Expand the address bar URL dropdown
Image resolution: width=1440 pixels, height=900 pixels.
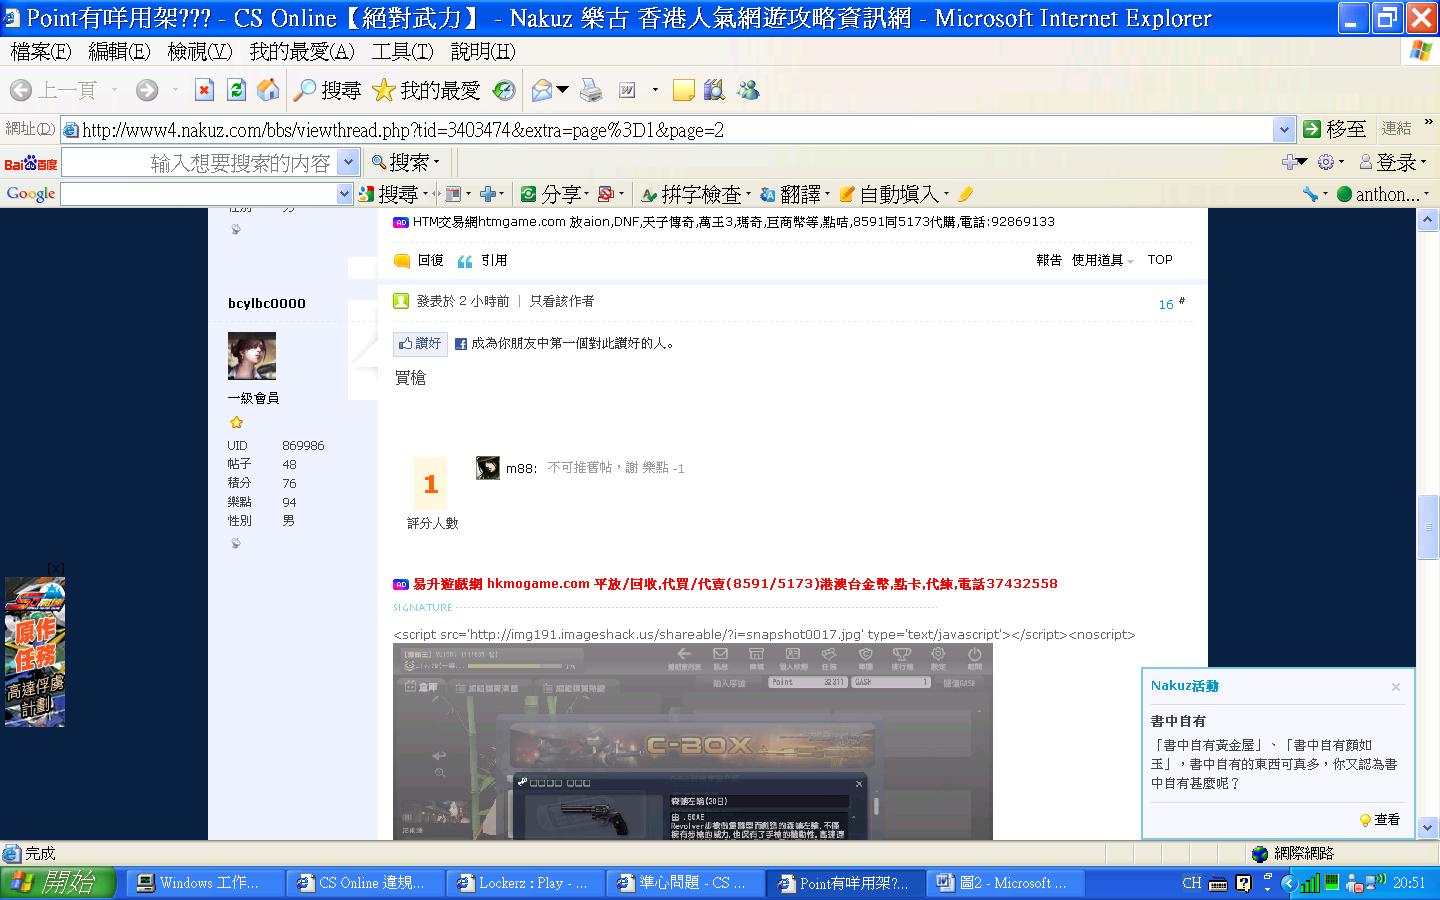(x=1284, y=129)
